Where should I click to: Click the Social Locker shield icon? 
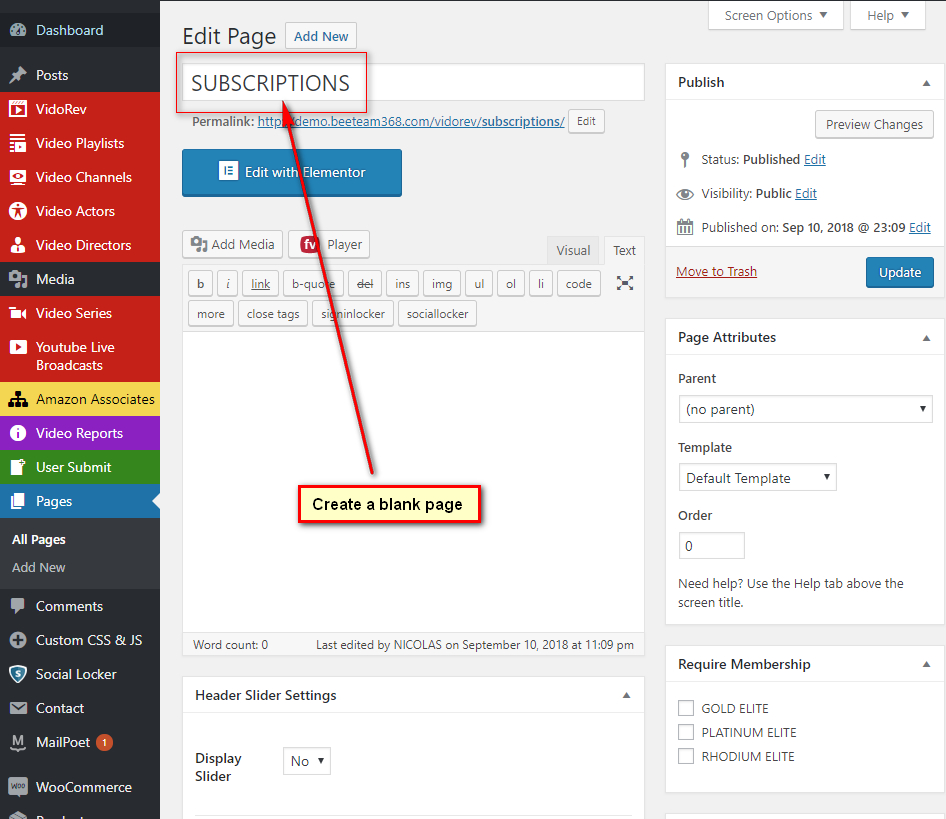click(18, 674)
